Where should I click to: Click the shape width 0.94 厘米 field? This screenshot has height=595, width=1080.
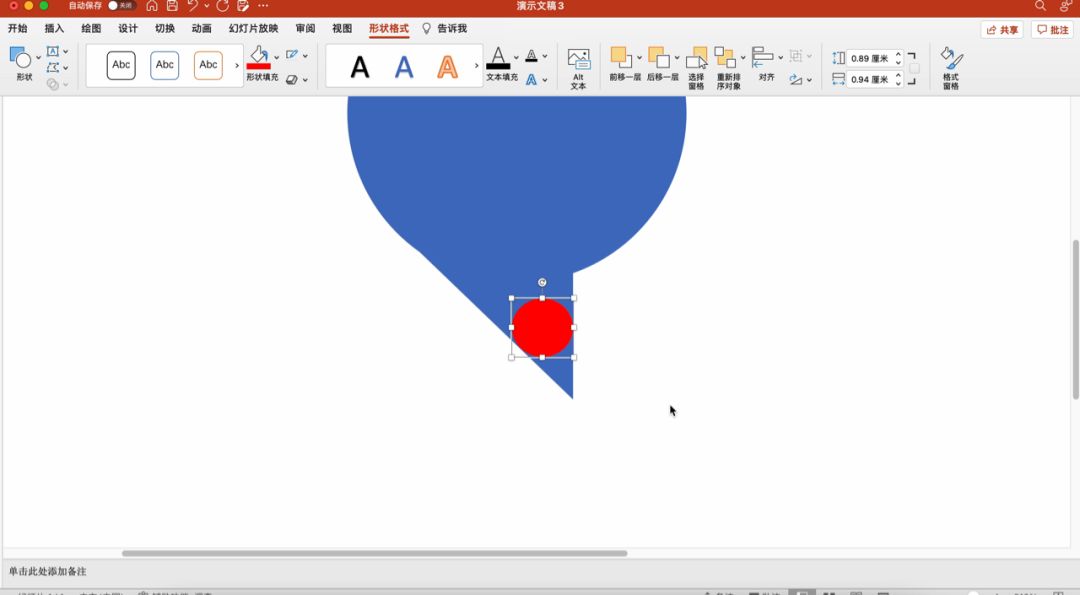point(869,79)
